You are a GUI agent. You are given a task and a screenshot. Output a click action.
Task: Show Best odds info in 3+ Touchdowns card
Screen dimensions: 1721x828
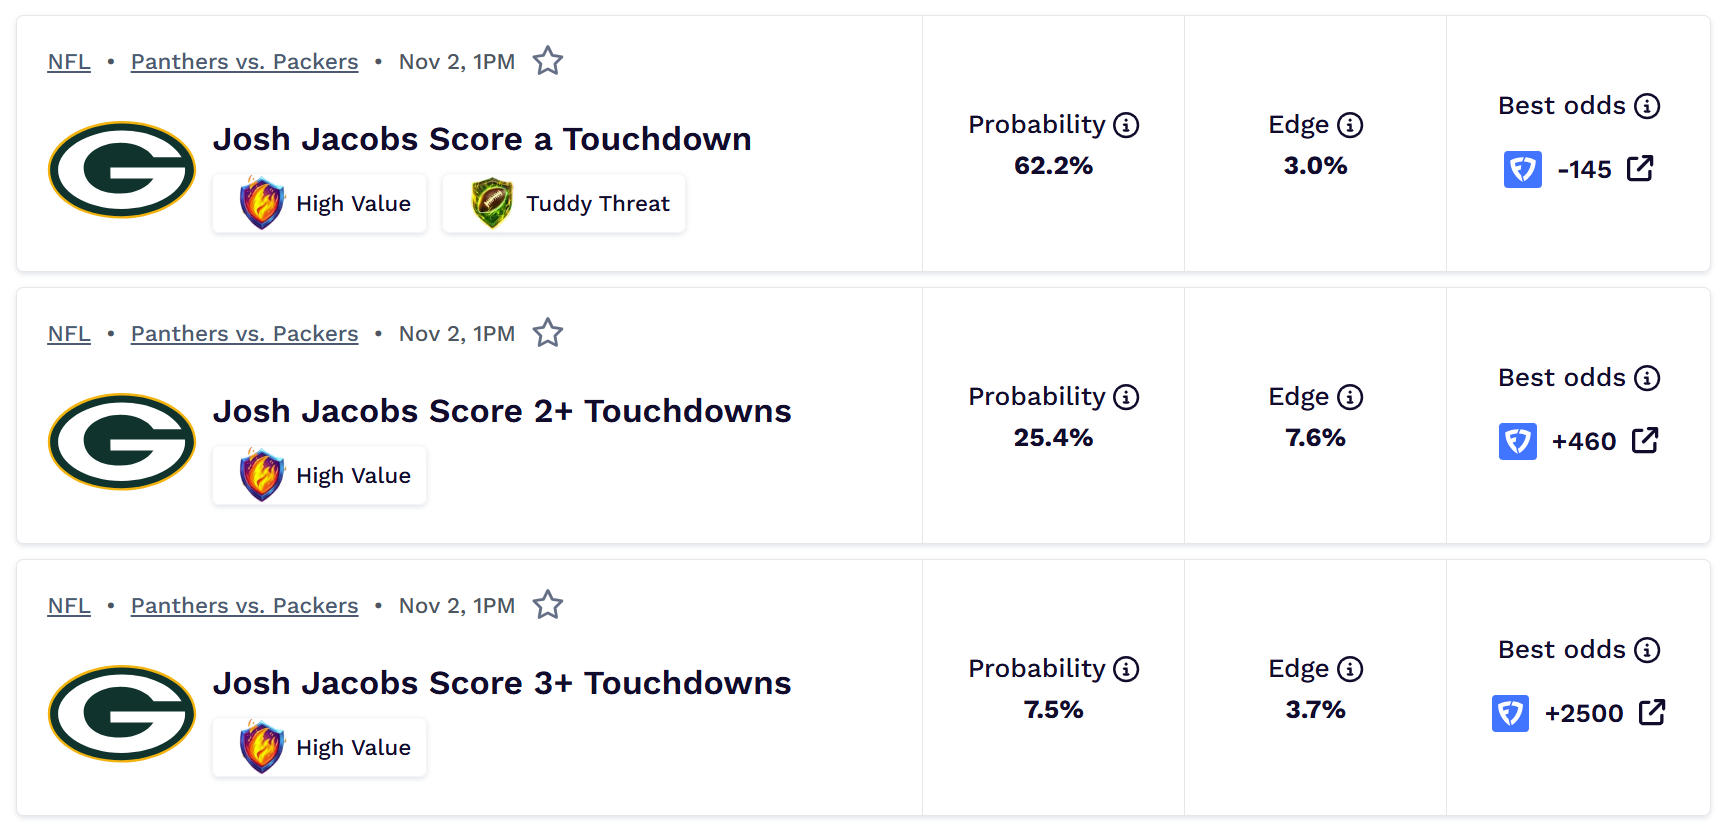click(x=1647, y=650)
